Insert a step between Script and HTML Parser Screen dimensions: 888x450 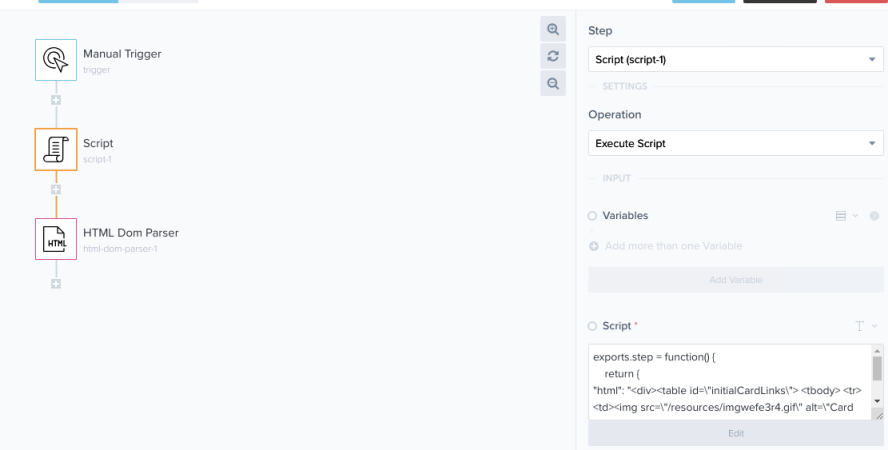pyautogui.click(x=56, y=189)
